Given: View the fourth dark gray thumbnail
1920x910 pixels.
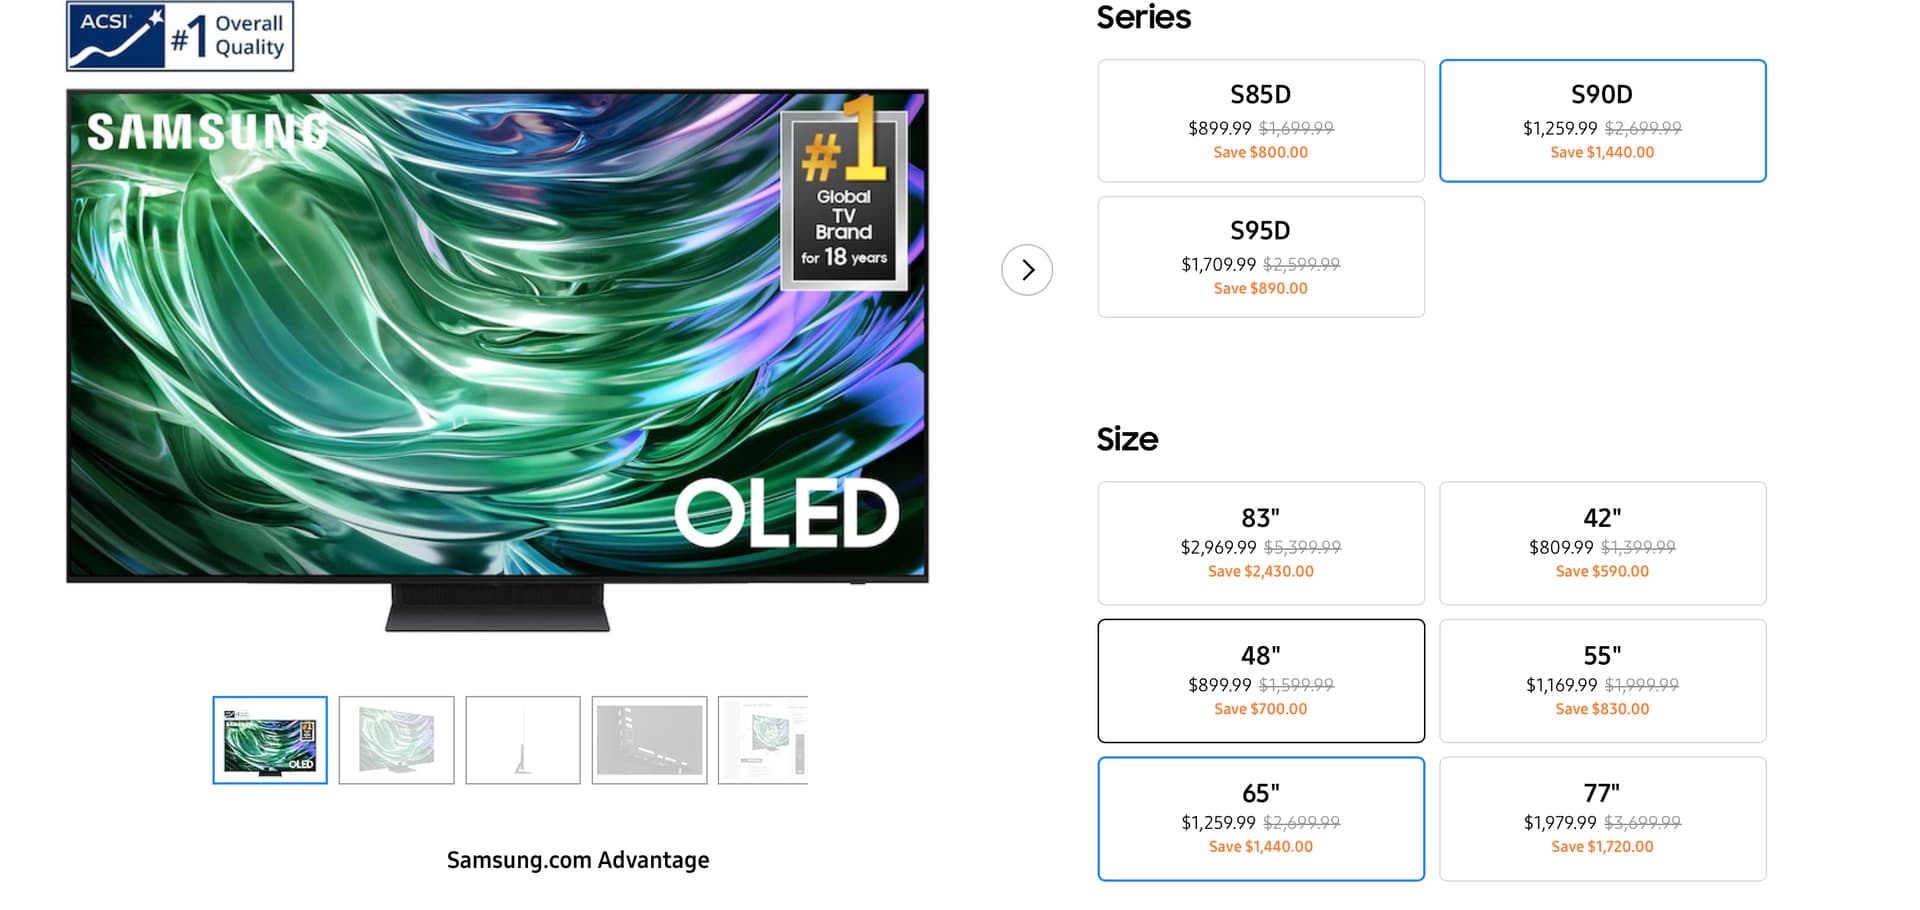Looking at the screenshot, I should tap(649, 740).
